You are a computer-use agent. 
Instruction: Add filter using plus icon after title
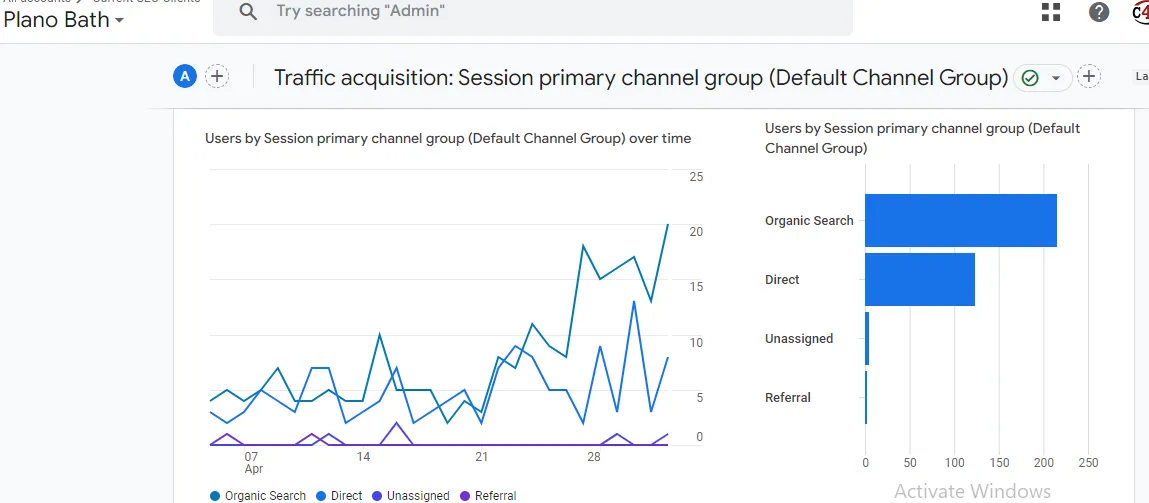point(1089,76)
